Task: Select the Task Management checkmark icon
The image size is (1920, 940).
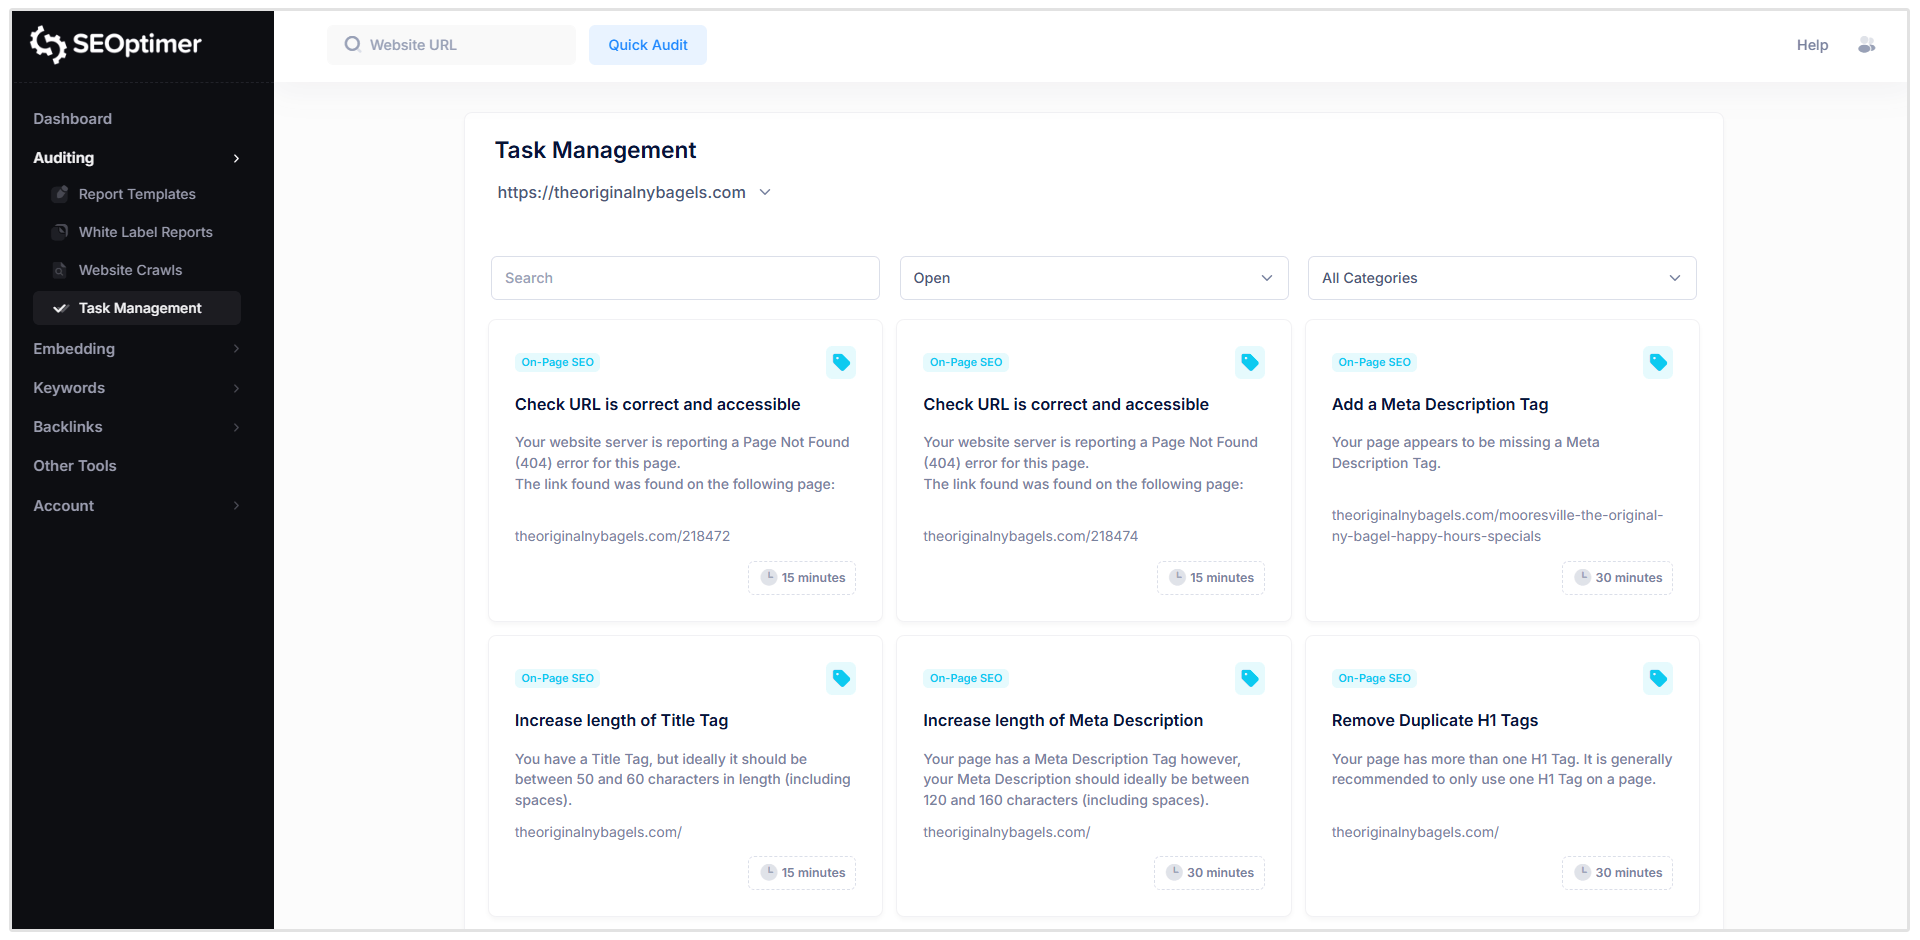Action: (x=61, y=308)
